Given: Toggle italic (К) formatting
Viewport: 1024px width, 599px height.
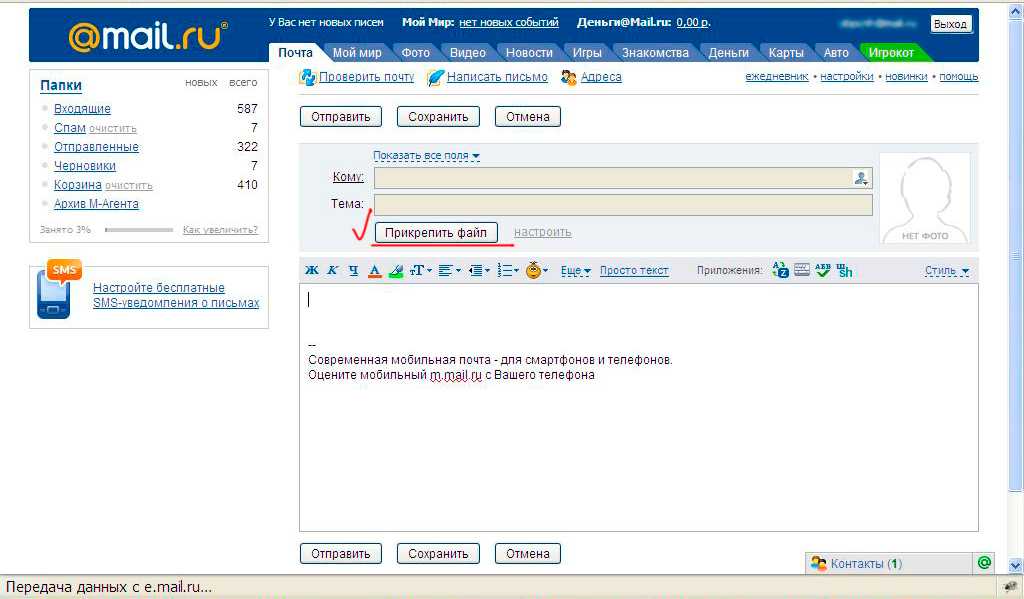Looking at the screenshot, I should (332, 270).
